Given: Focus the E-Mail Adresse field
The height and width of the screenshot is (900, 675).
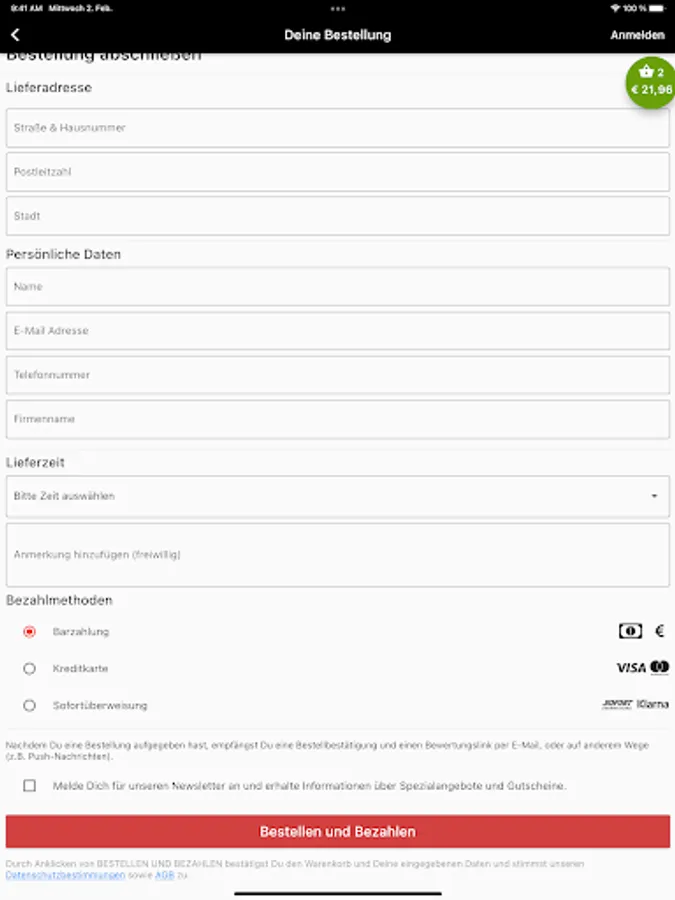Looking at the screenshot, I should click(337, 330).
